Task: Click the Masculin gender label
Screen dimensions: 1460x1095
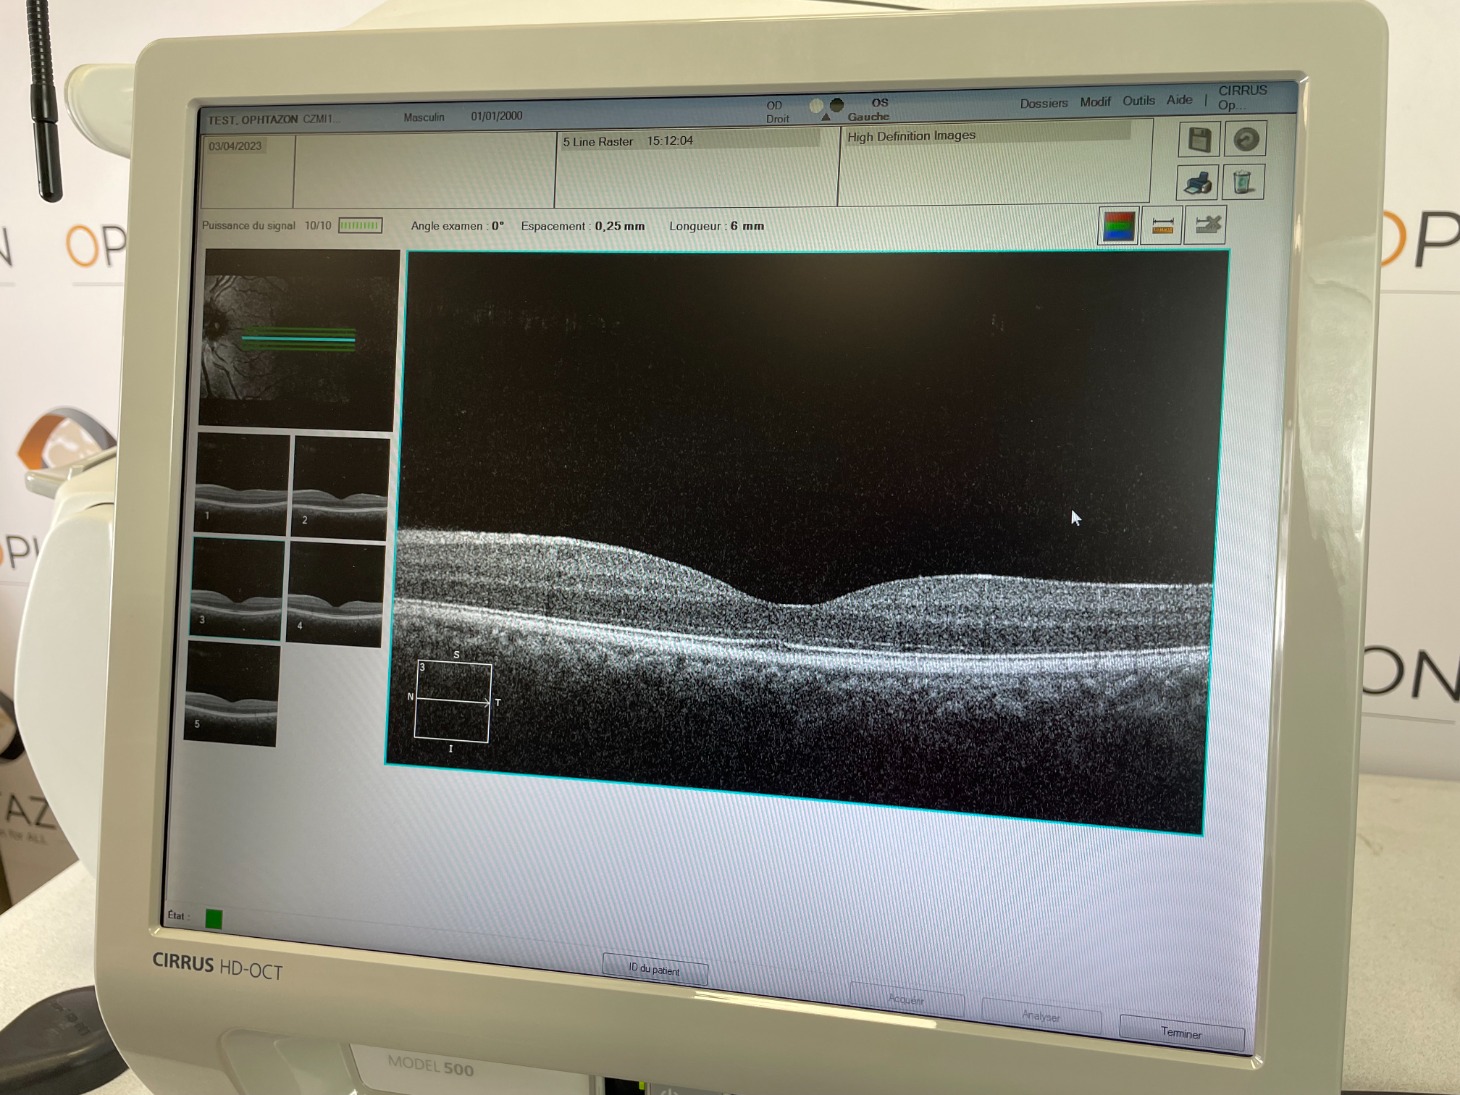Action: pyautogui.click(x=424, y=118)
